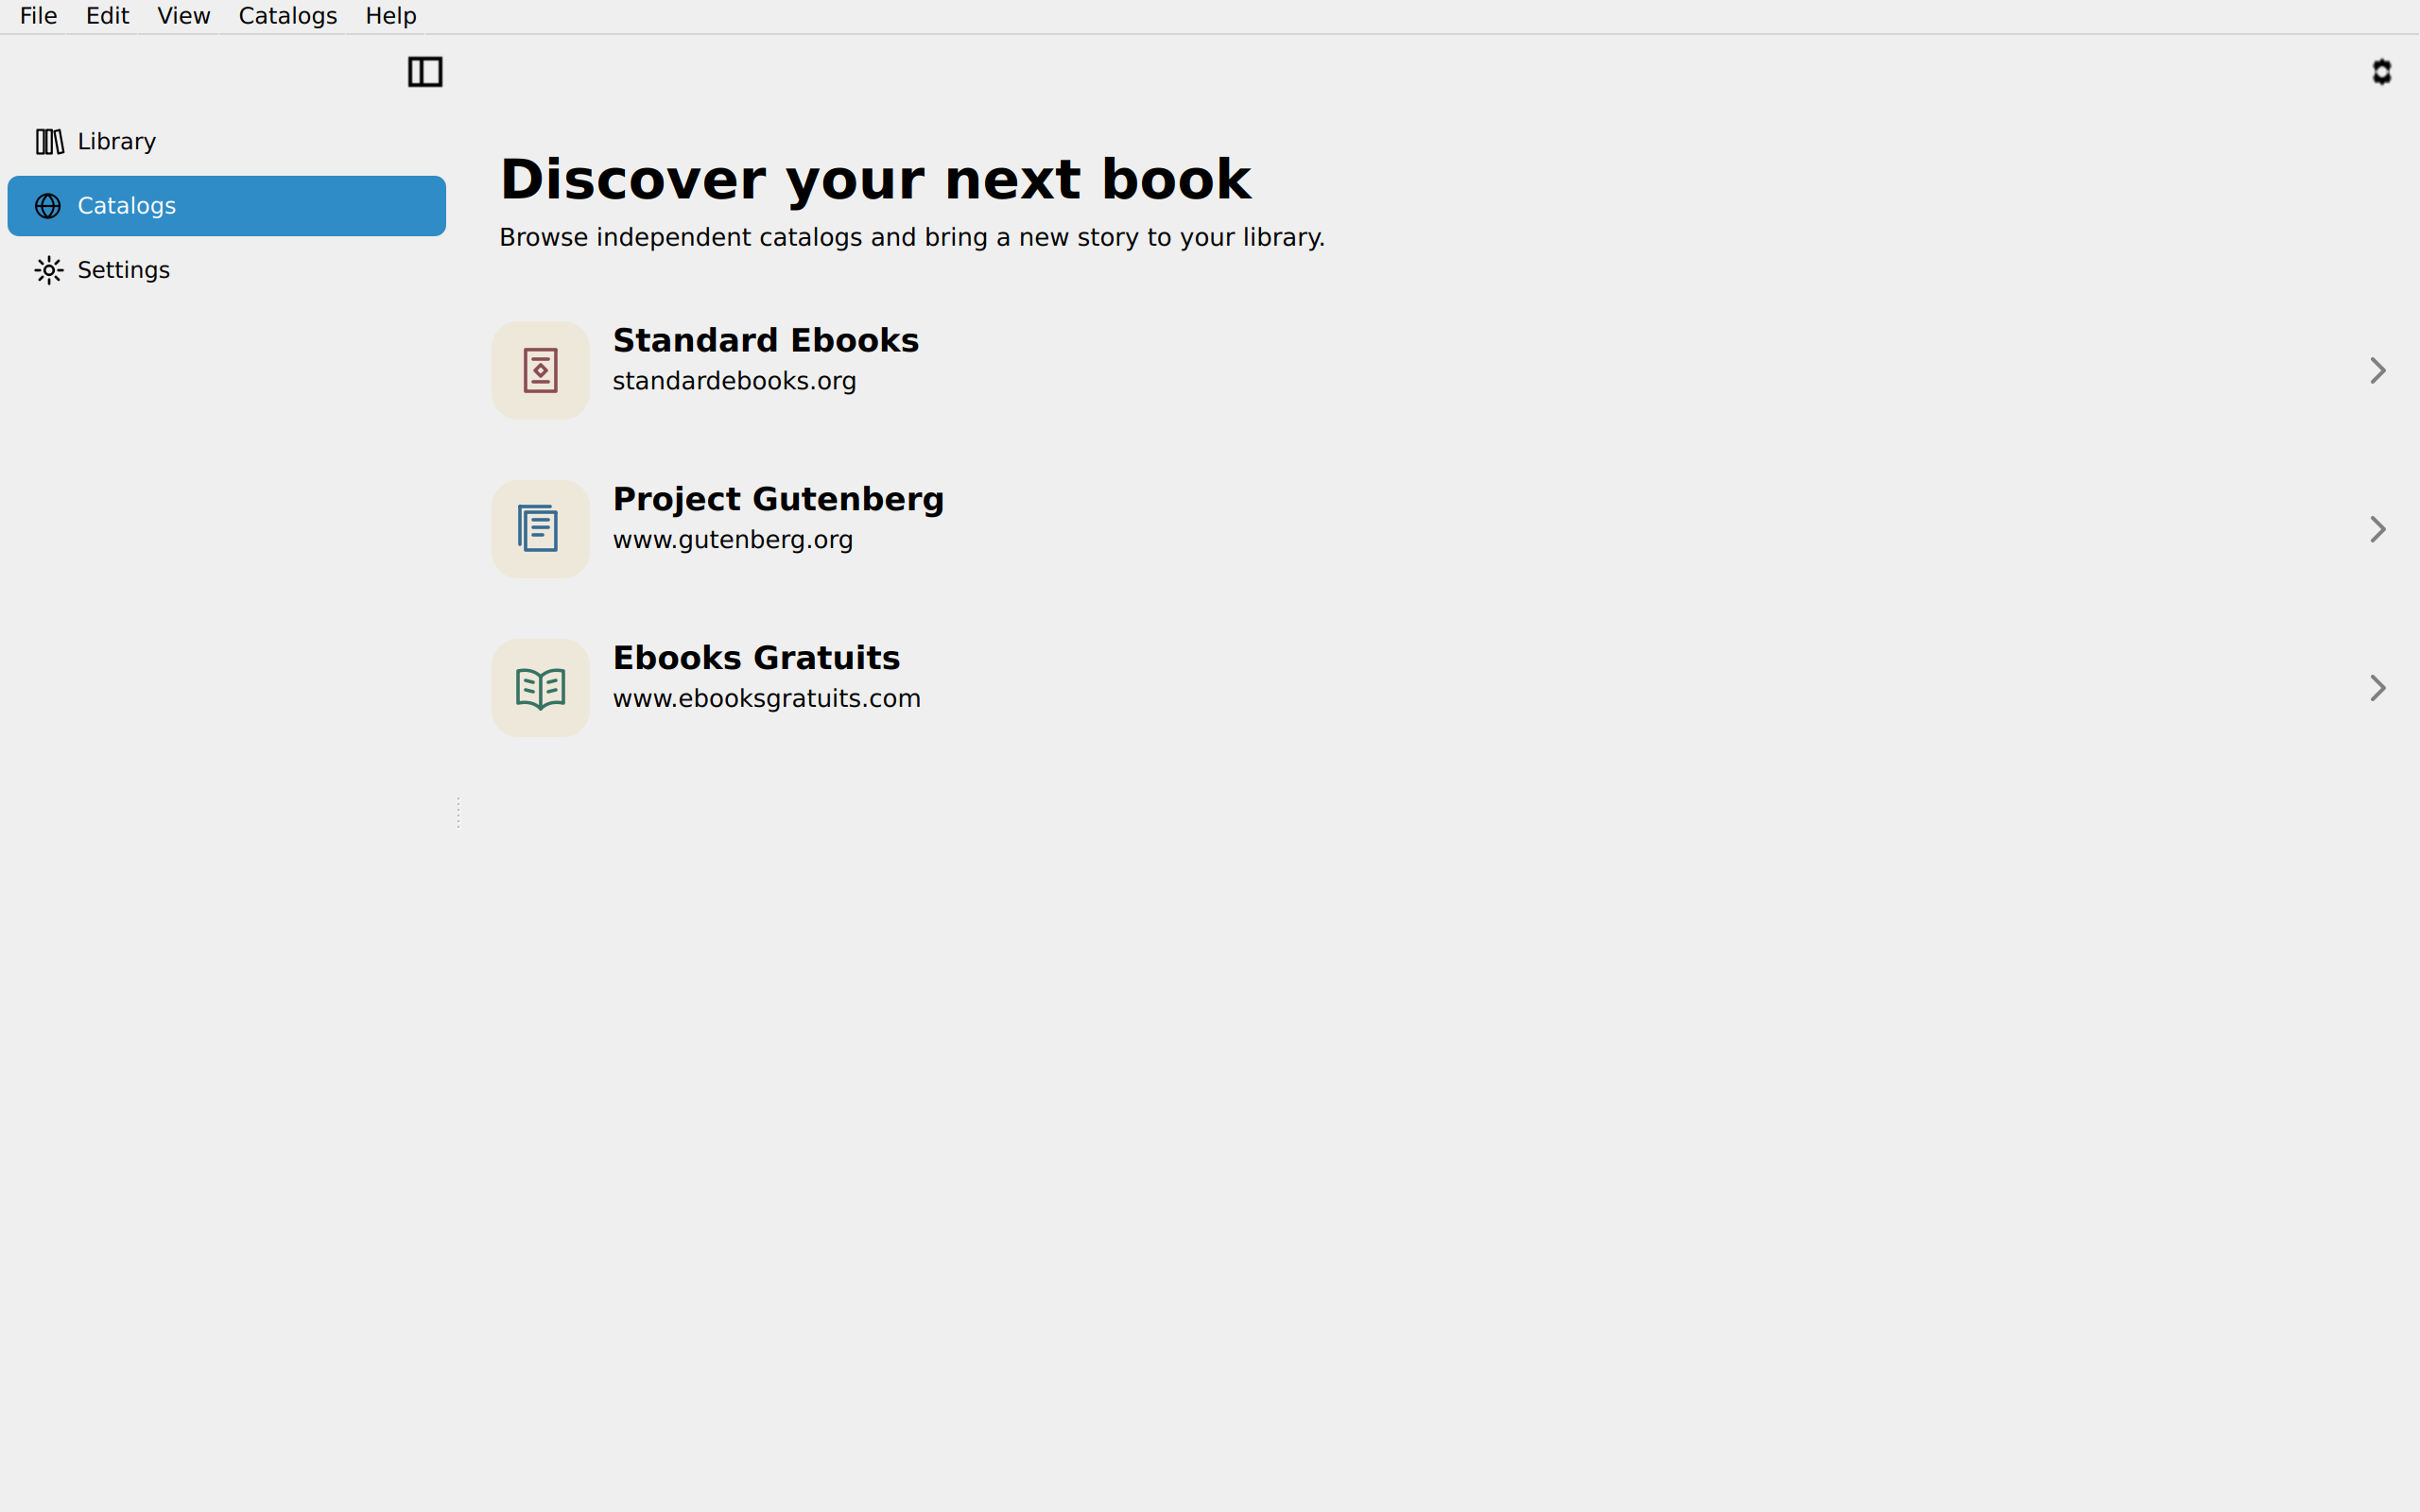Click the "Discover your next book" heading

[x=875, y=181]
